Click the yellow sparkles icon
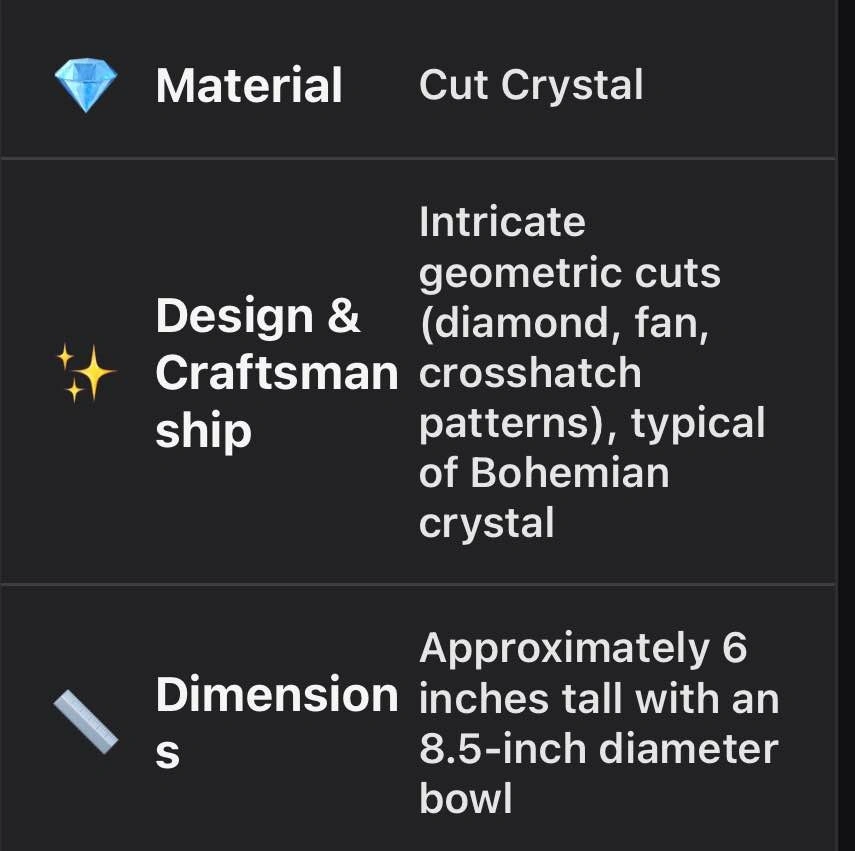Screen dimensions: 855x851 click(x=85, y=373)
